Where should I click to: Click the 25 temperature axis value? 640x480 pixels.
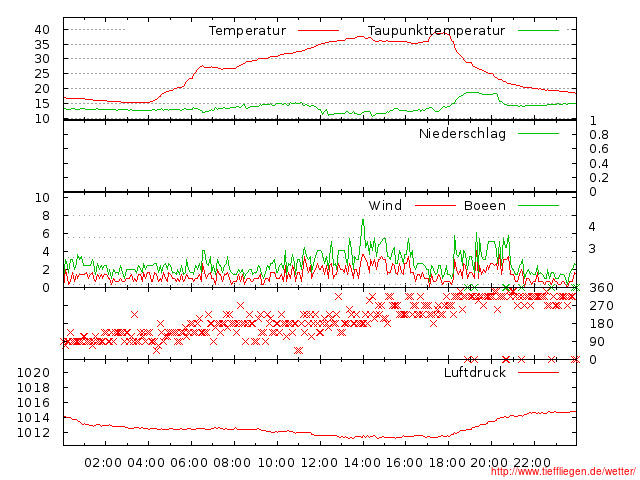tap(42, 74)
